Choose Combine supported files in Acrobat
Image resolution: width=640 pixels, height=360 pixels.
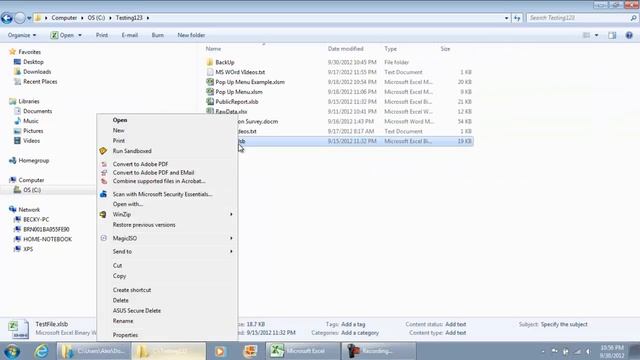coord(159,181)
